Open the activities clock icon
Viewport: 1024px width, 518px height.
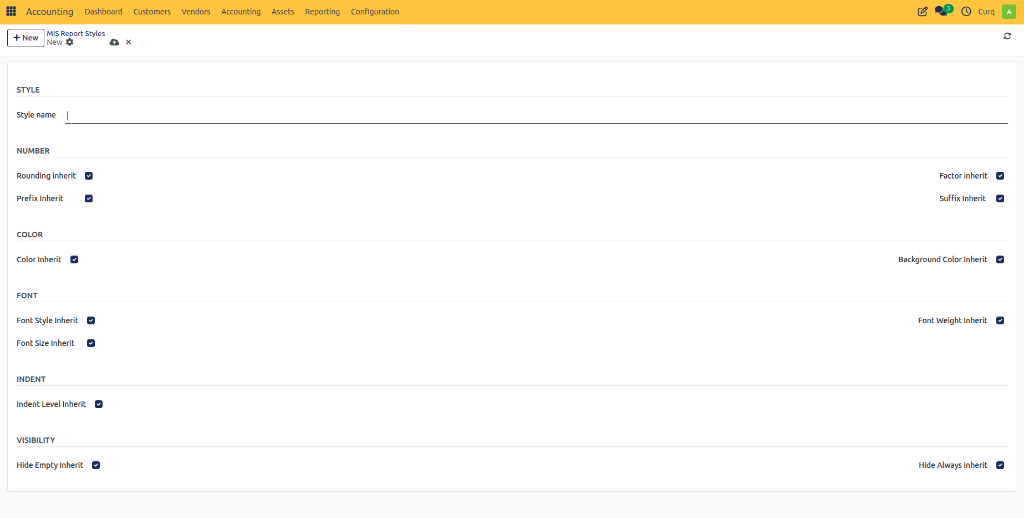tap(966, 12)
